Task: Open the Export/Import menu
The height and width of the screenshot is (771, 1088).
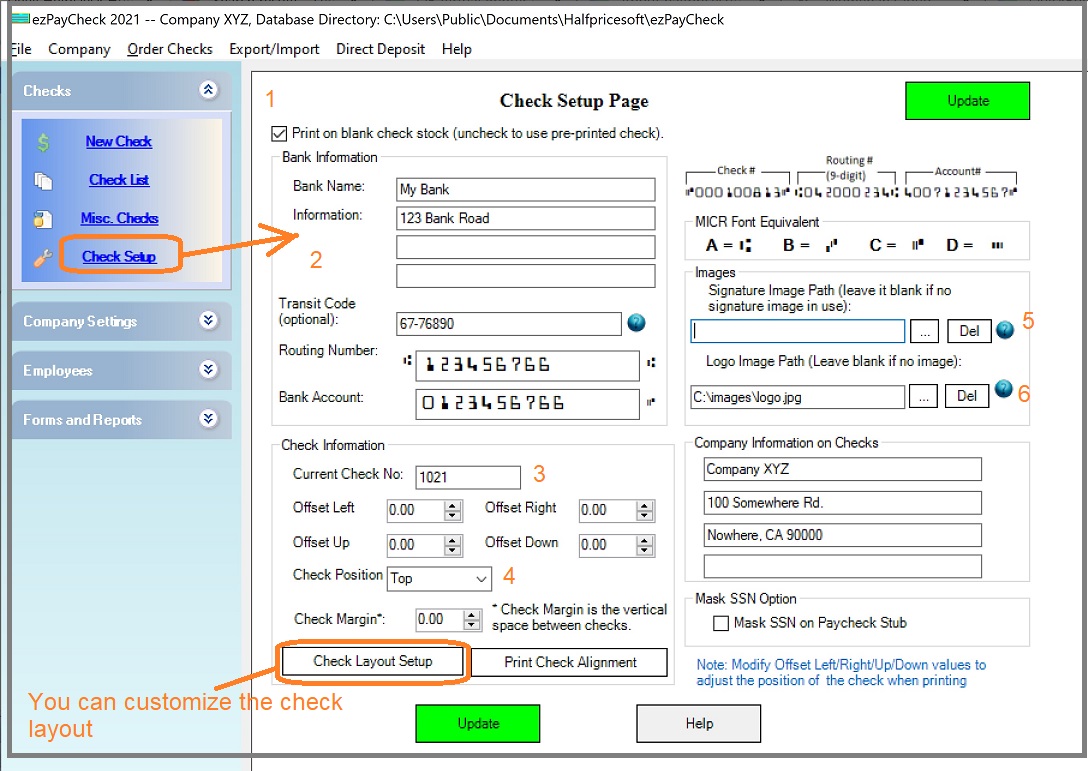Action: coord(274,49)
